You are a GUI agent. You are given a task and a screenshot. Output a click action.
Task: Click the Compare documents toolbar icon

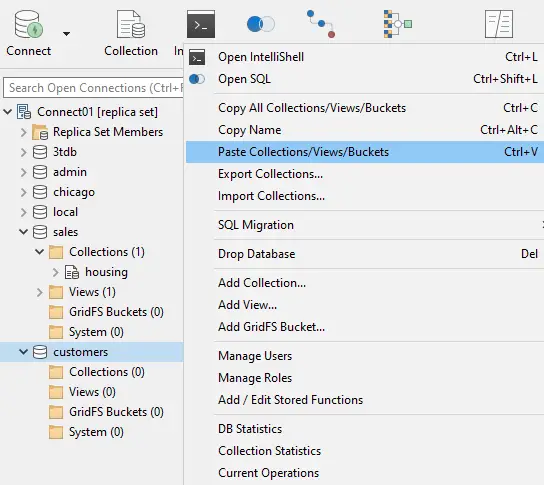(x=499, y=24)
